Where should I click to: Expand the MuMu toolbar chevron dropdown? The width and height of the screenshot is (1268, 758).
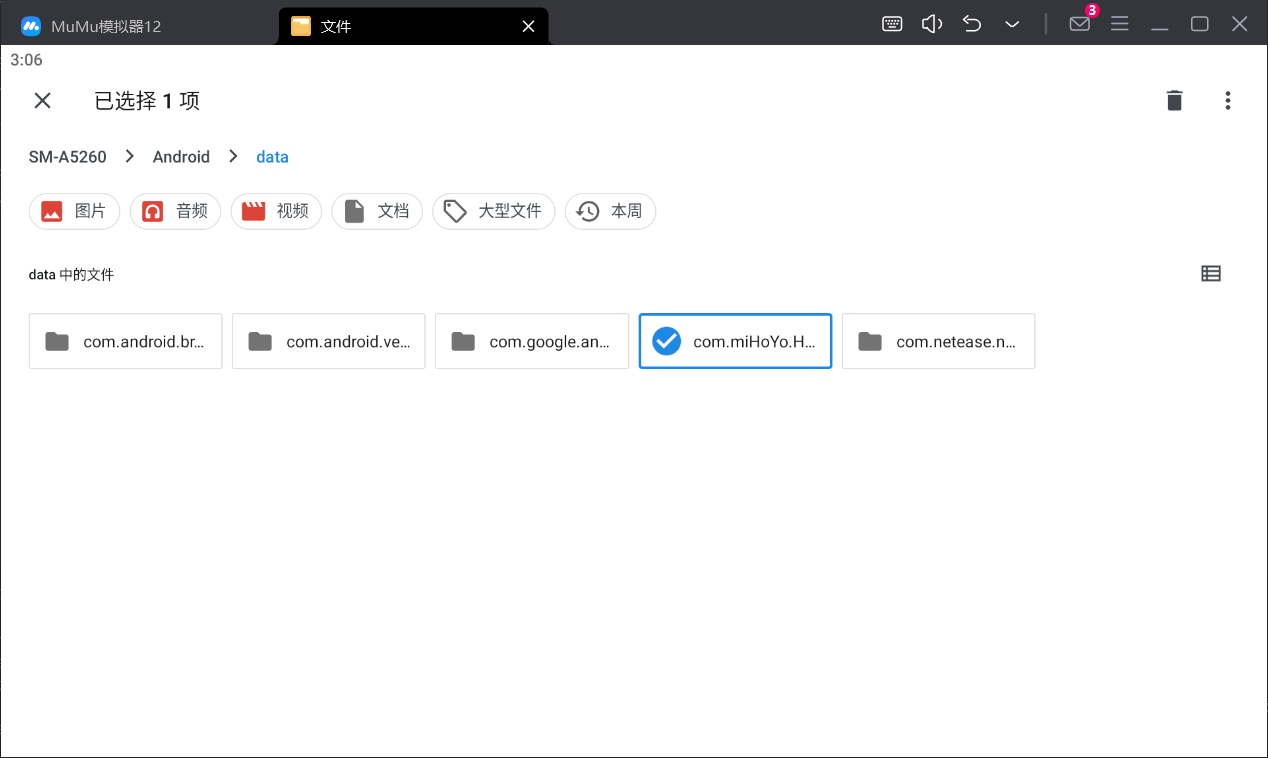pos(1012,24)
